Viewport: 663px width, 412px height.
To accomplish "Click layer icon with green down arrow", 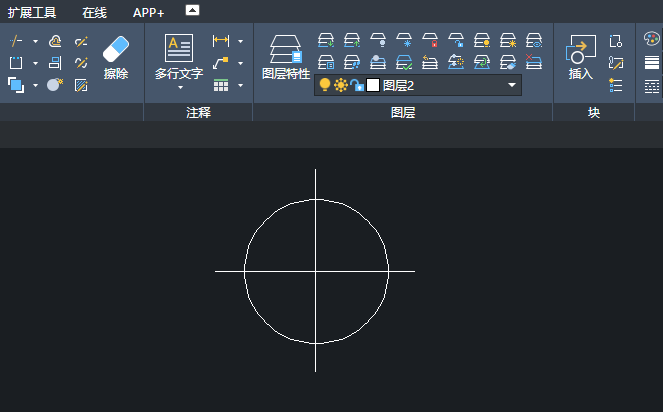I will [326, 41].
